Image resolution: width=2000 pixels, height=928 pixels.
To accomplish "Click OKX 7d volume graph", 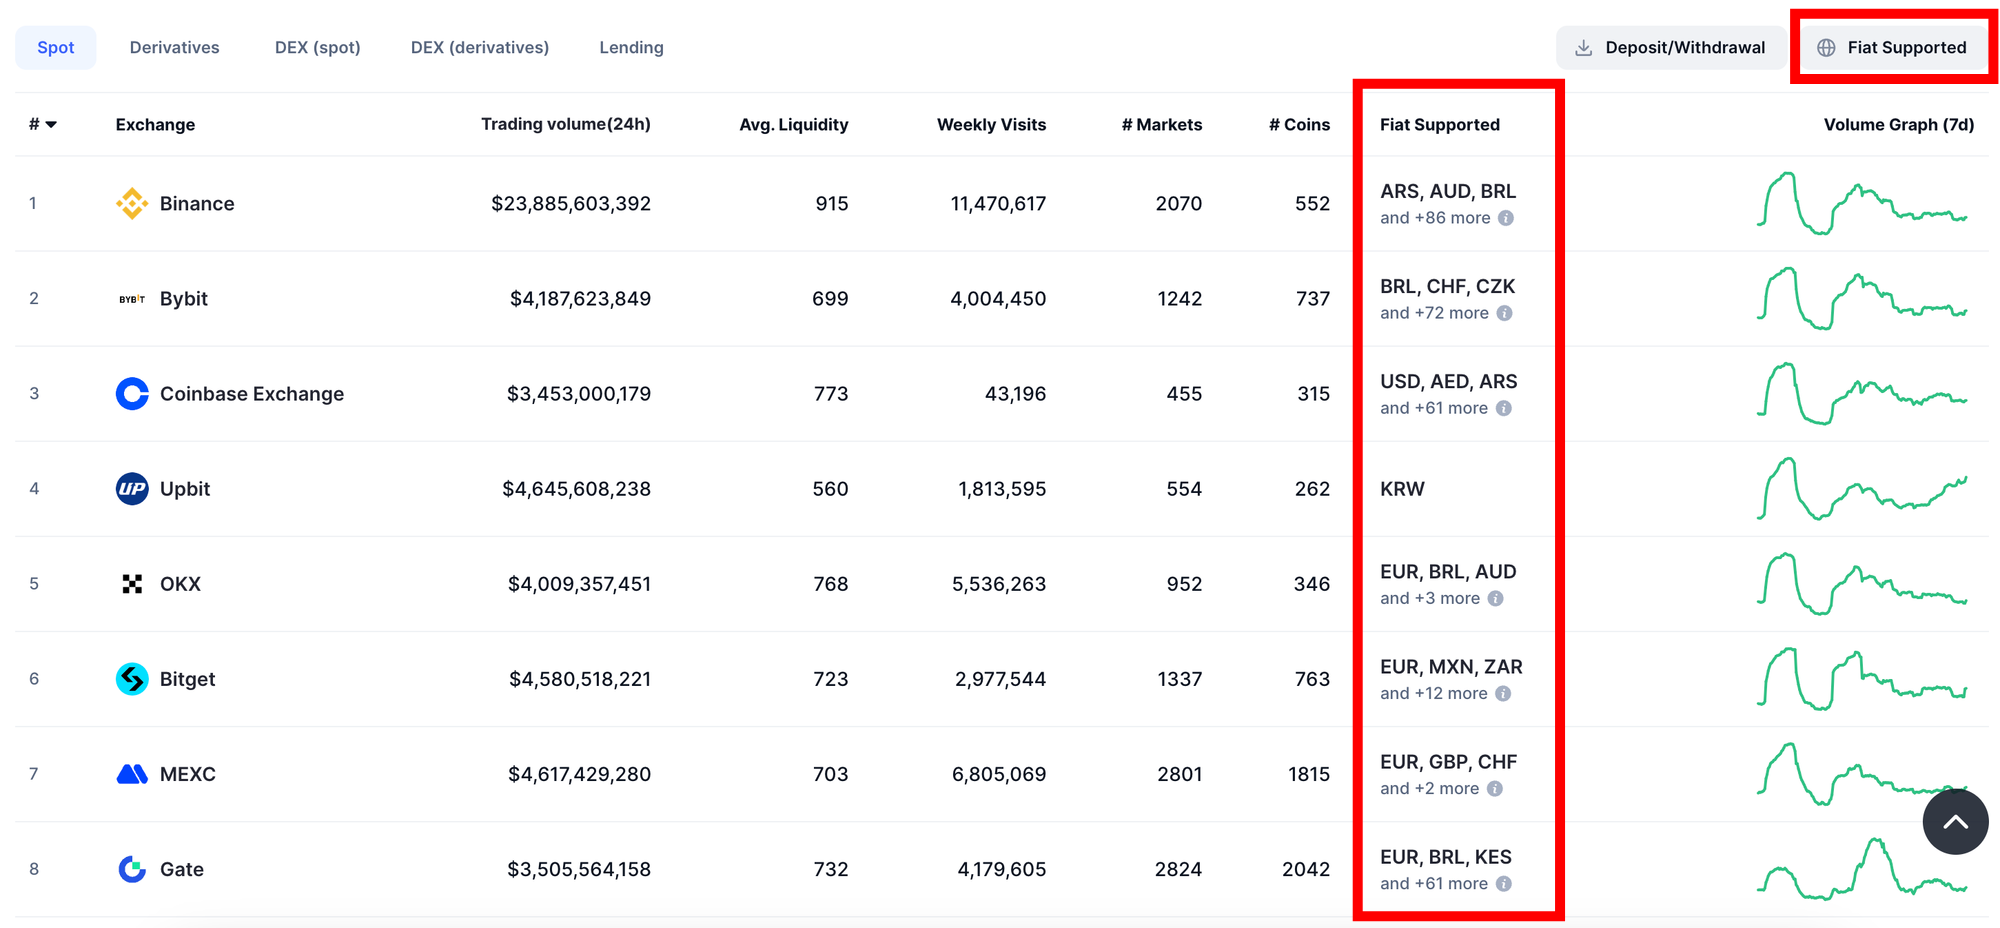I will (1862, 583).
